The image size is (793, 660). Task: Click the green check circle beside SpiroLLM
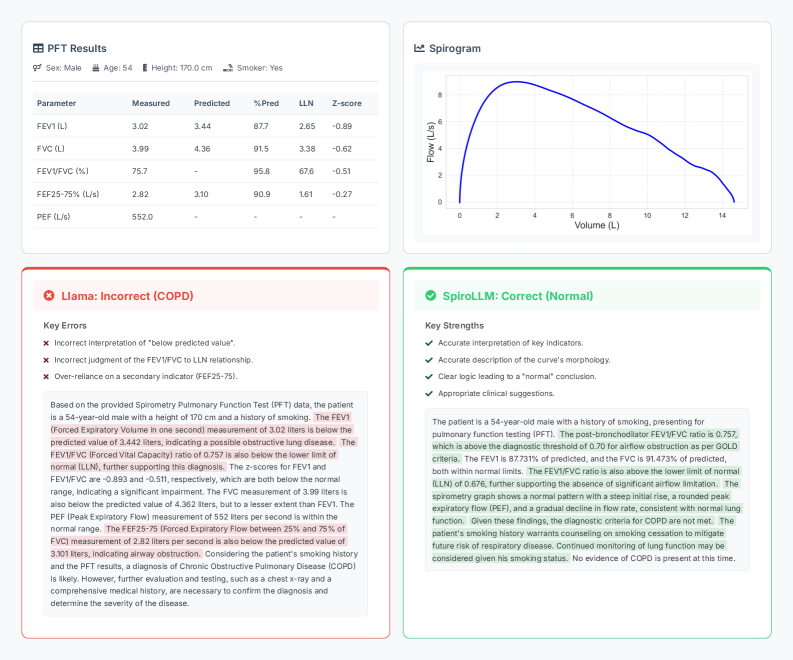tap(430, 296)
